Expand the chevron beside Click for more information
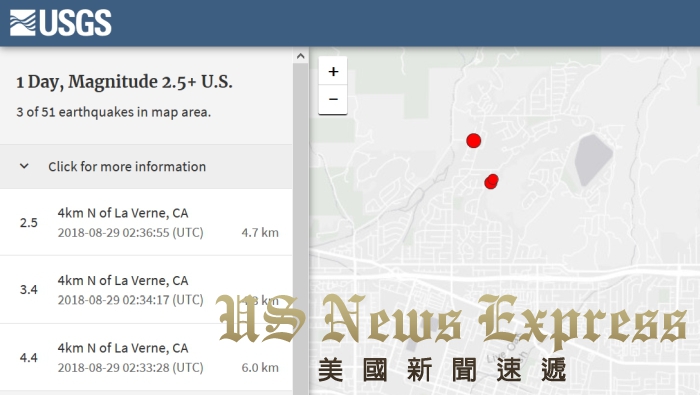Image resolution: width=700 pixels, height=395 pixels. tap(24, 166)
